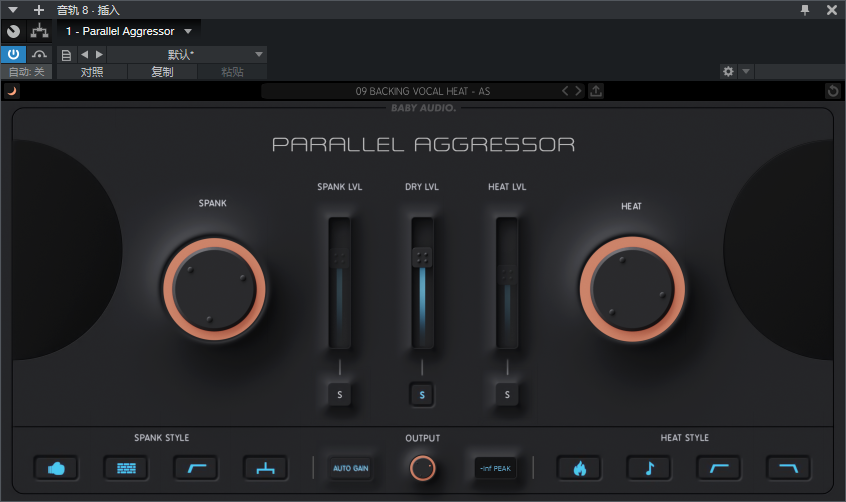Toggle the plugin power bypass button
Screen dimensions: 846x502
(x=13, y=55)
